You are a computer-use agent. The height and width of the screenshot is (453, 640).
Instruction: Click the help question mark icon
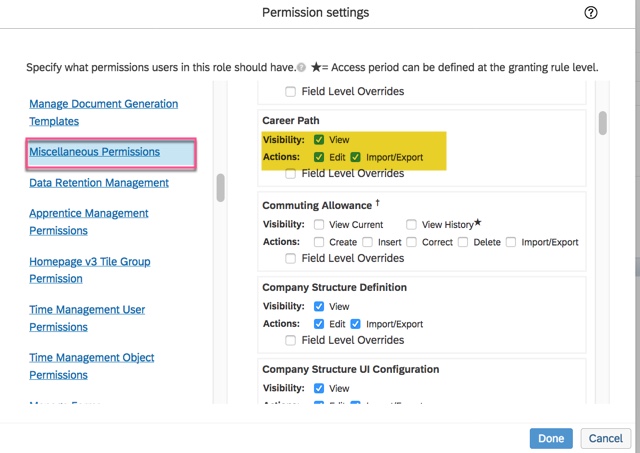[x=590, y=13]
